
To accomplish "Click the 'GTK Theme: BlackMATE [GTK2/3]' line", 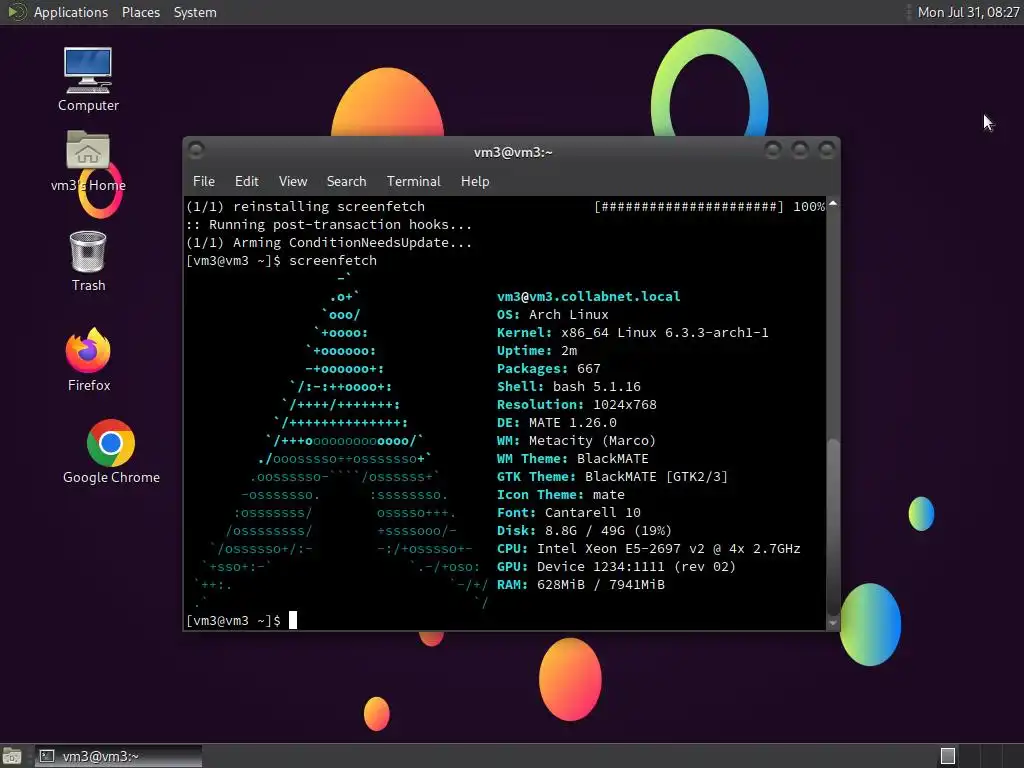I will click(612, 477).
